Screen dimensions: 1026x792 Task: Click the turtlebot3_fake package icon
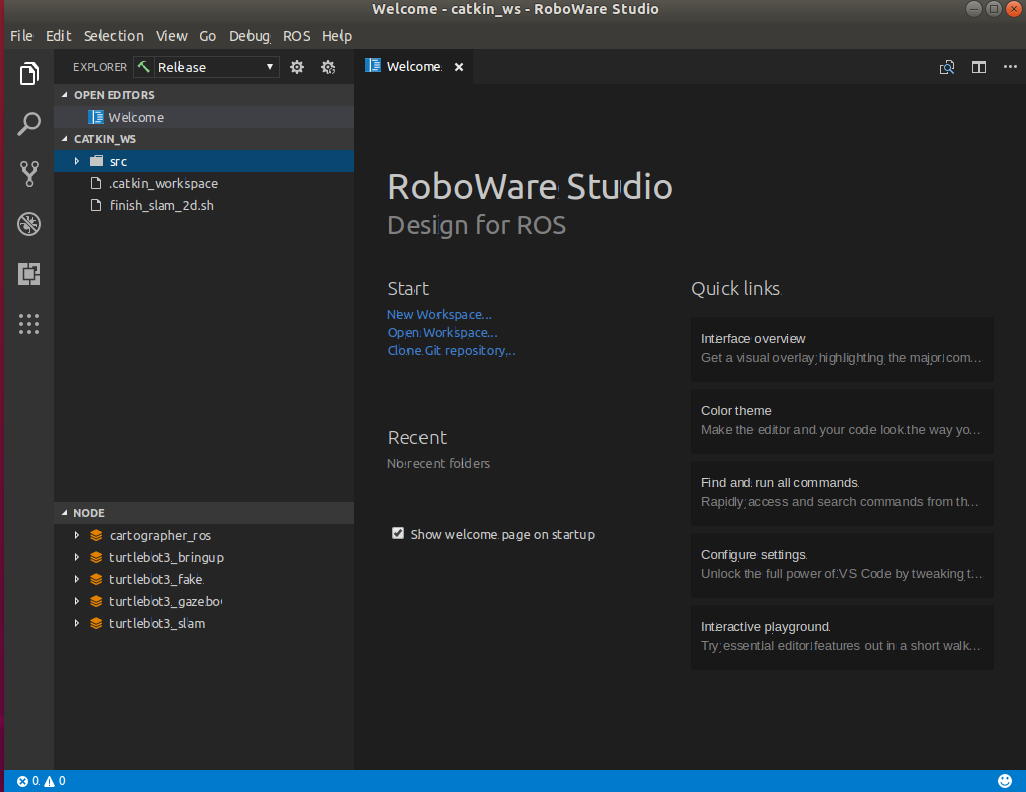pyautogui.click(x=96, y=579)
